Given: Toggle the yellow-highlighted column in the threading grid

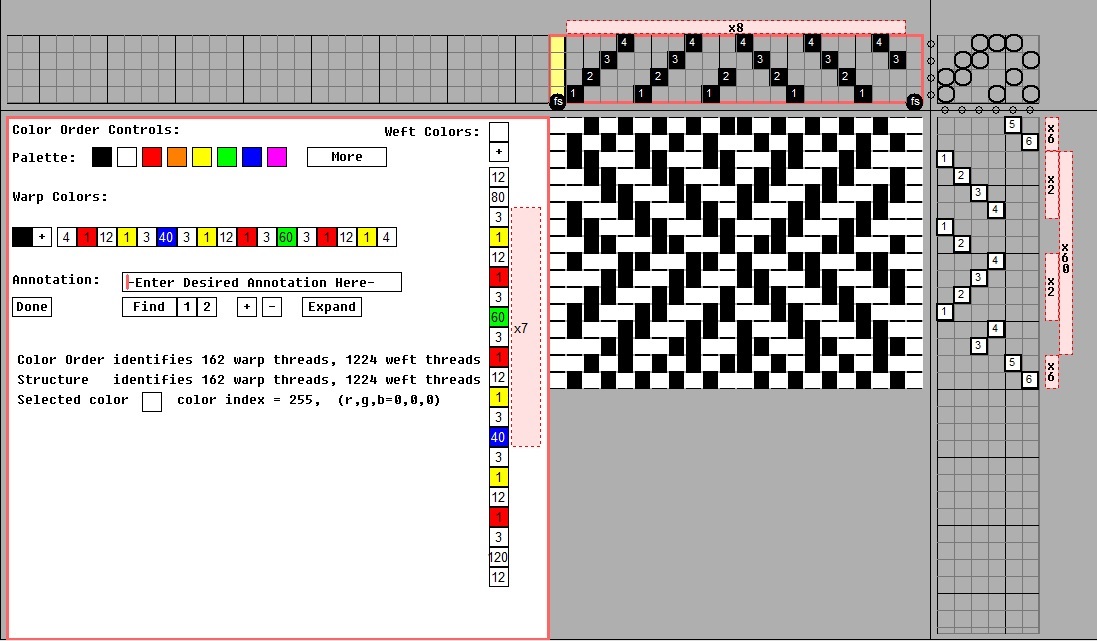Looking at the screenshot, I should point(557,68).
